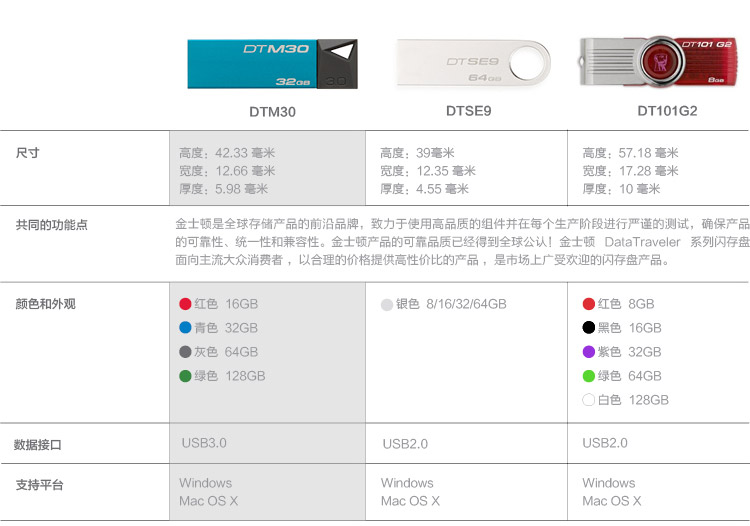This screenshot has width=750, height=526.
Task: Pick the white 128GB color dot
Action: coord(588,400)
